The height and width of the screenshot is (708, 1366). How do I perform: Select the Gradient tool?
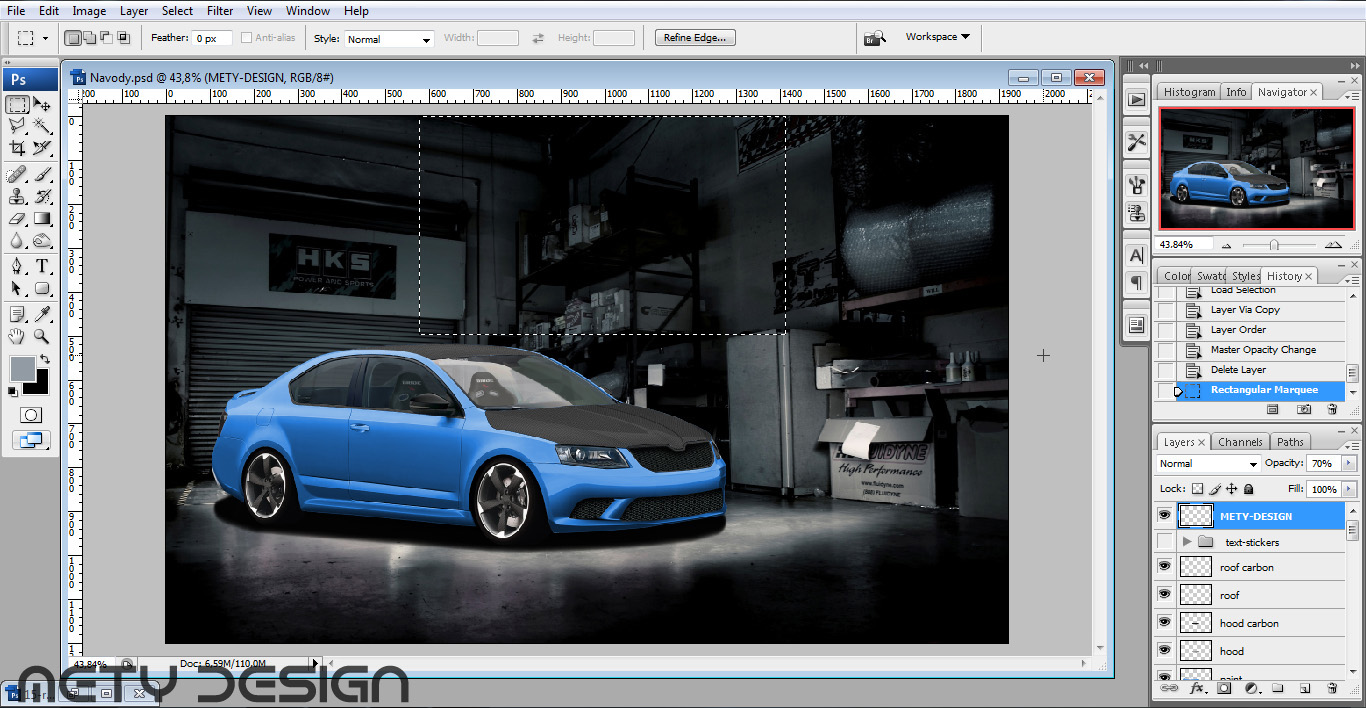(42, 219)
